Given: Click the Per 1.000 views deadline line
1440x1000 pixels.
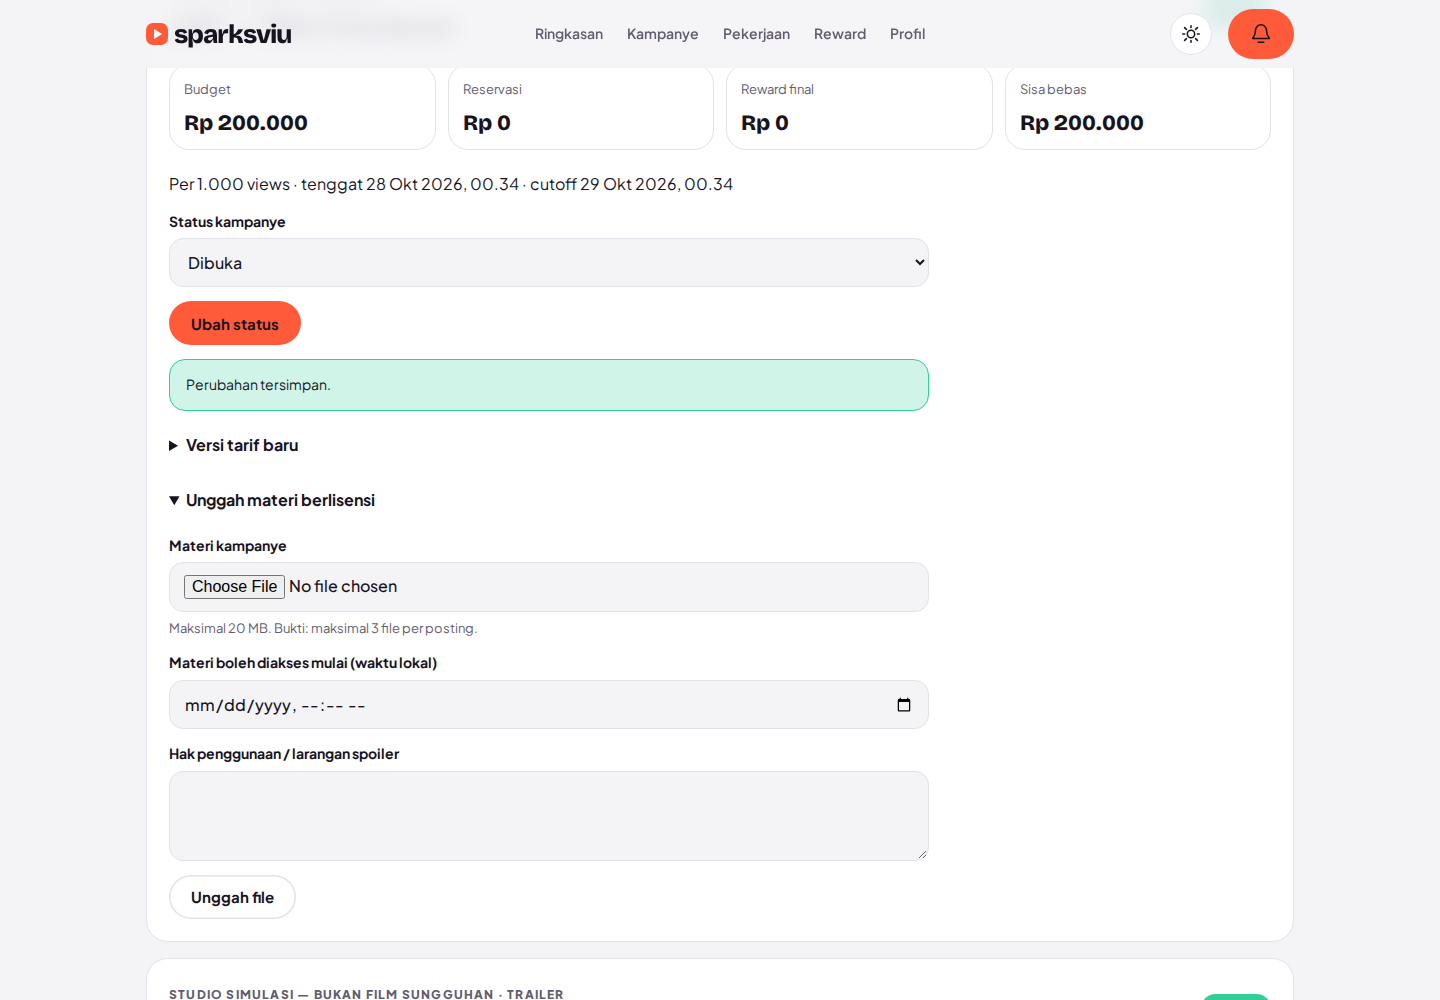Looking at the screenshot, I should pyautogui.click(x=451, y=184).
